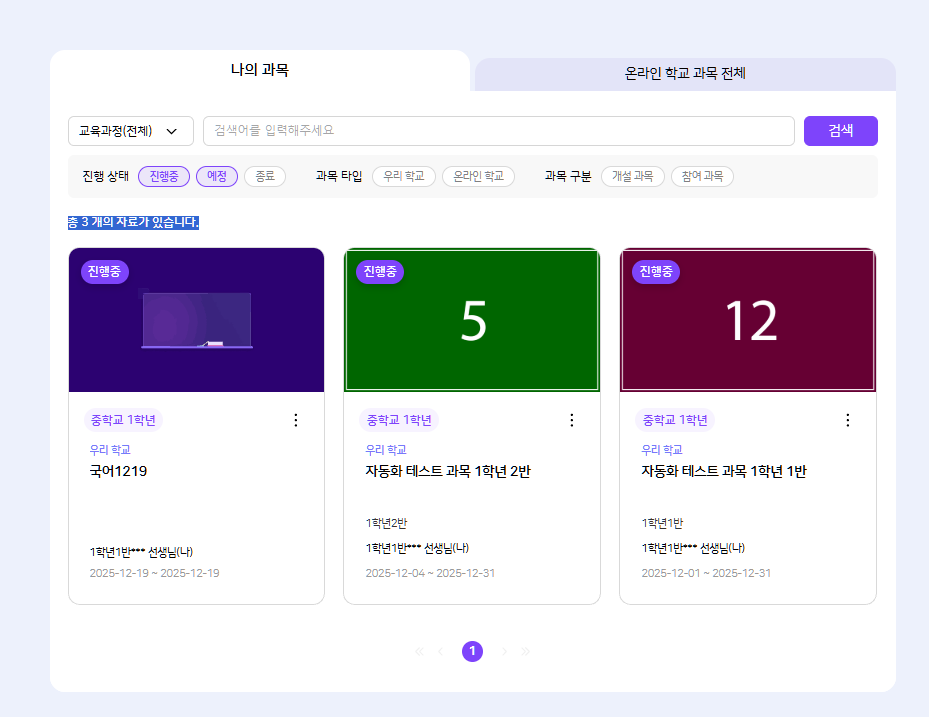Screen dimensions: 929x717
Task: Go to the last page using double-right arrow
Action: point(526,652)
